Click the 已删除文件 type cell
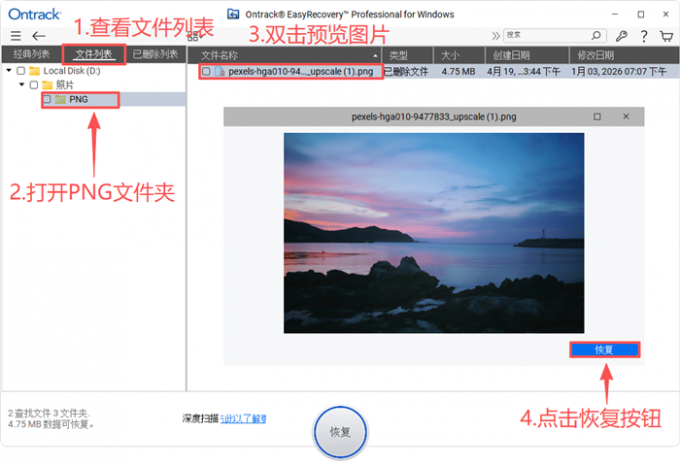680x464 pixels. click(x=406, y=72)
